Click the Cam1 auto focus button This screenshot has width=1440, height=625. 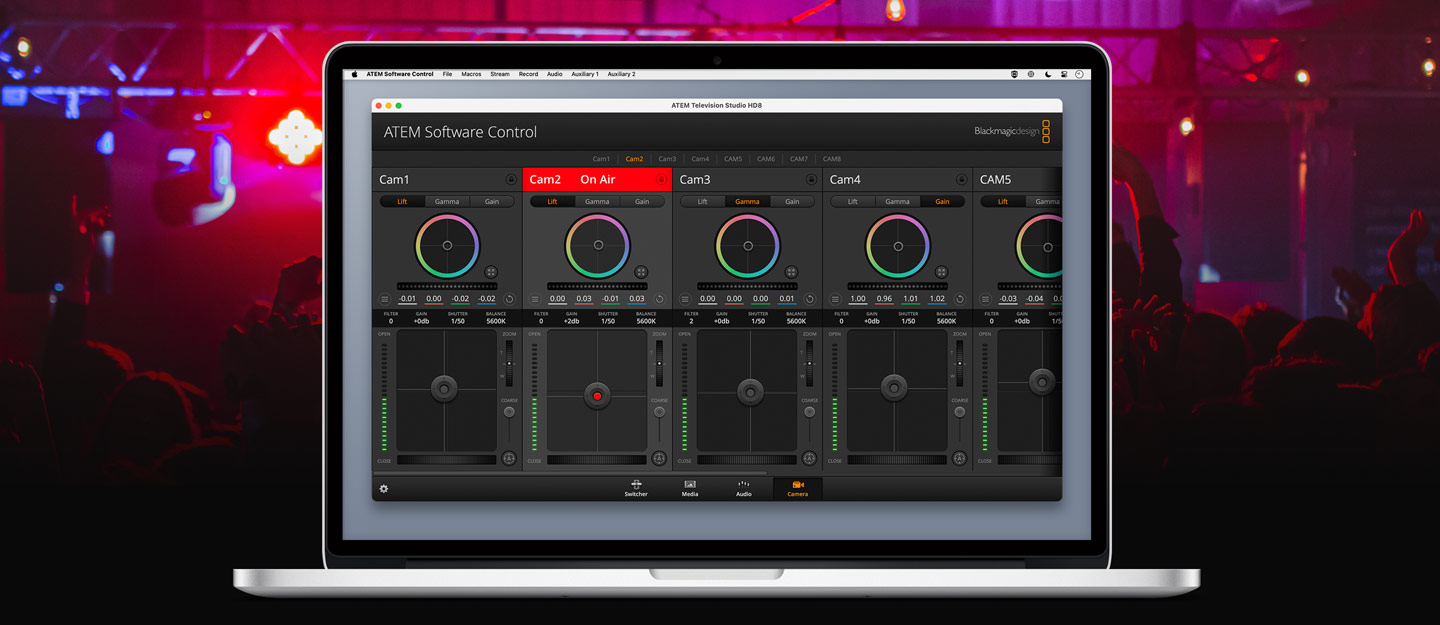[x=509, y=459]
